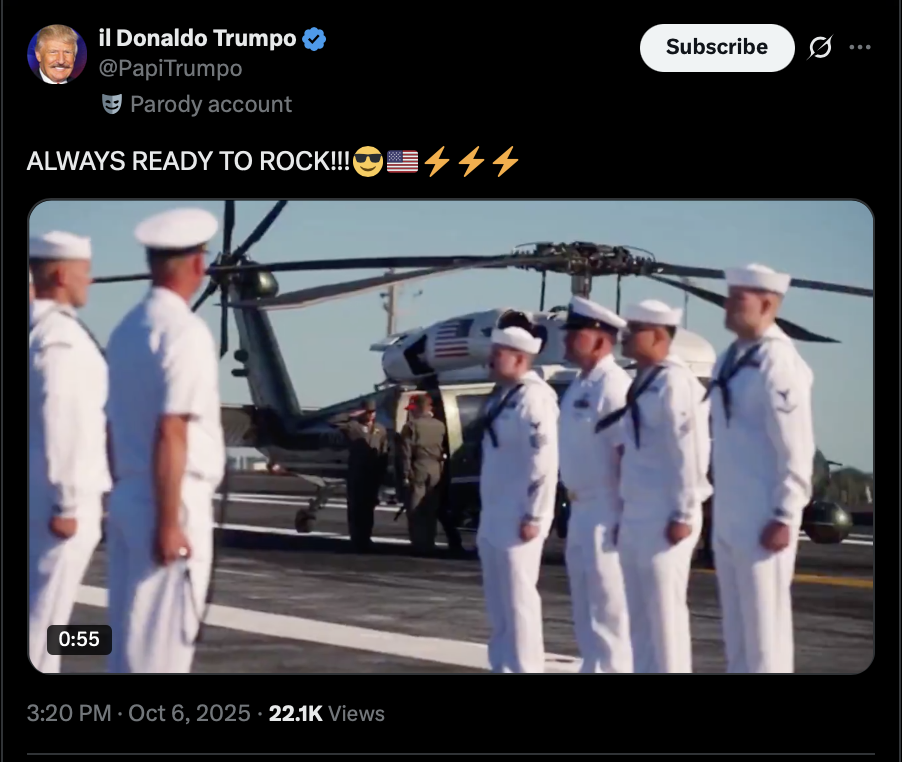Click the blue verified checkmark badge

[314, 39]
